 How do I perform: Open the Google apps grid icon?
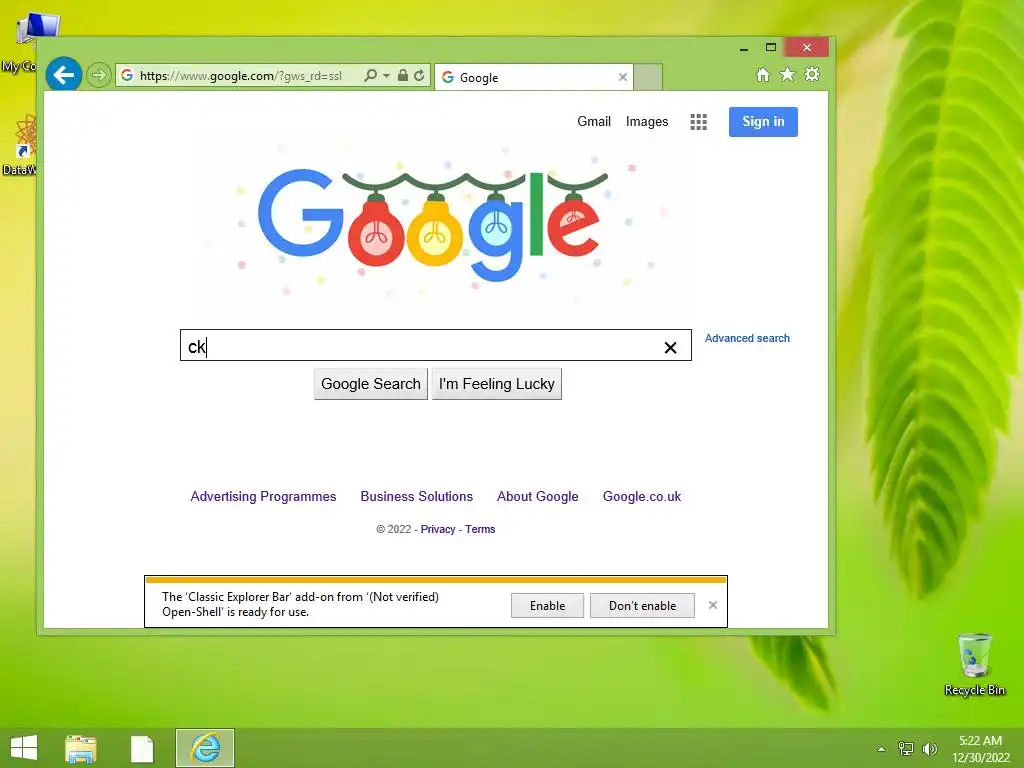point(698,122)
